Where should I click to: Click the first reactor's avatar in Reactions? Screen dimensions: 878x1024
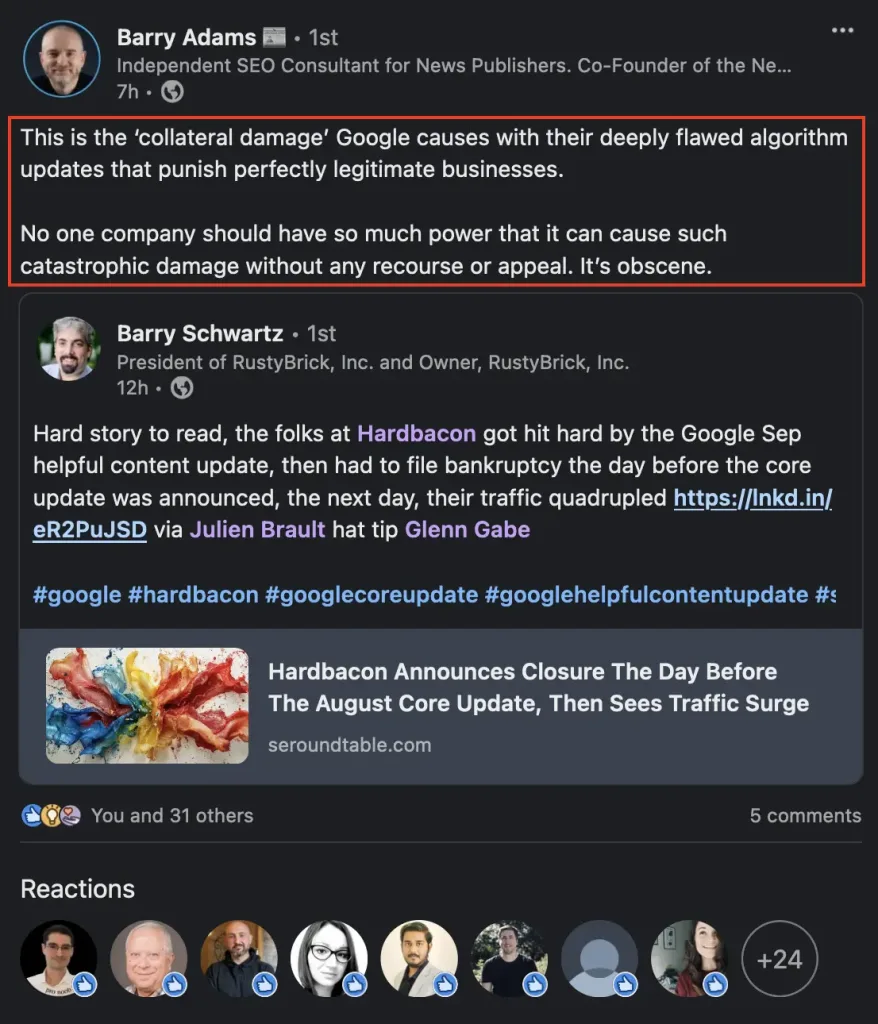(59, 959)
